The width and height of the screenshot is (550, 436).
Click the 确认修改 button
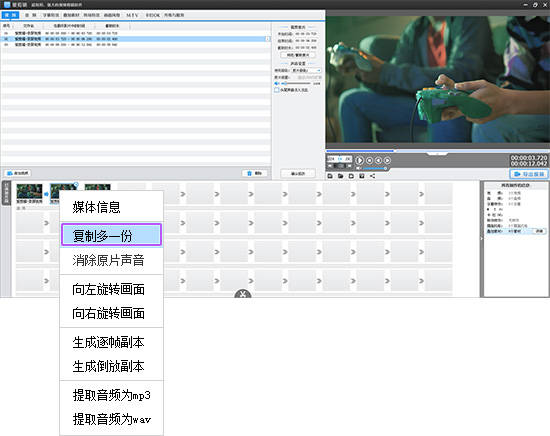[298, 173]
